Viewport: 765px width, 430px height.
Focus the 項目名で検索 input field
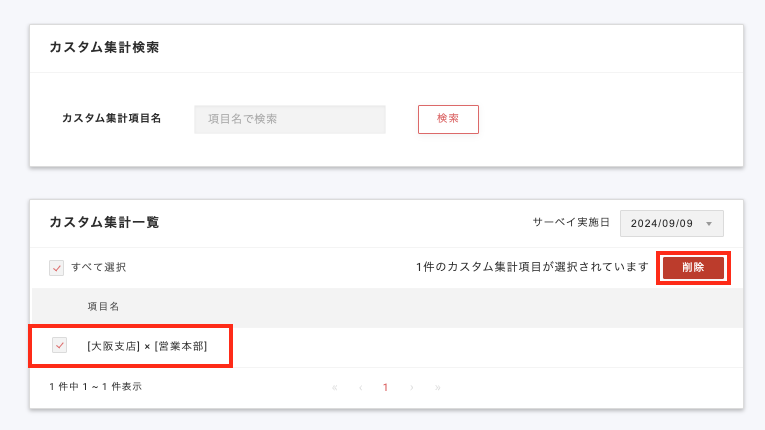(289, 119)
